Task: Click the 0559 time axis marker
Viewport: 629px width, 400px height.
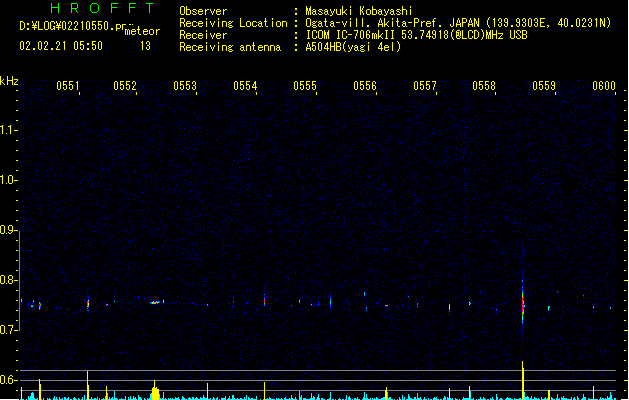Action: [x=544, y=85]
